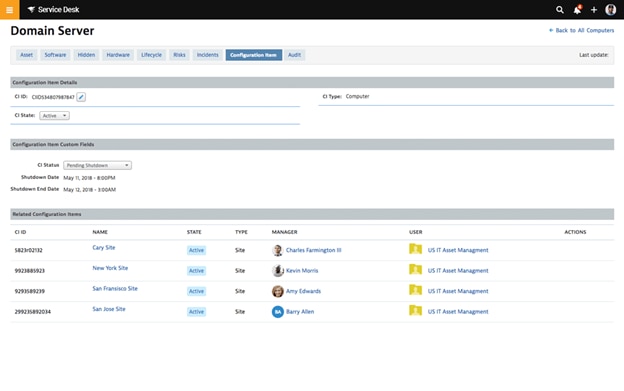Open user profile avatar in header
Screen dimensions: 624x391
point(610,10)
